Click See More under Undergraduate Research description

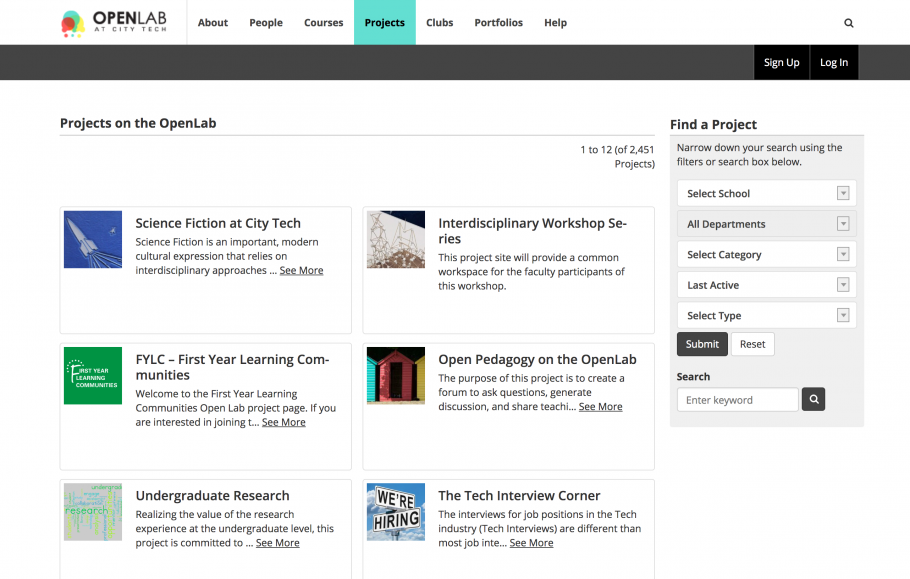click(x=277, y=543)
